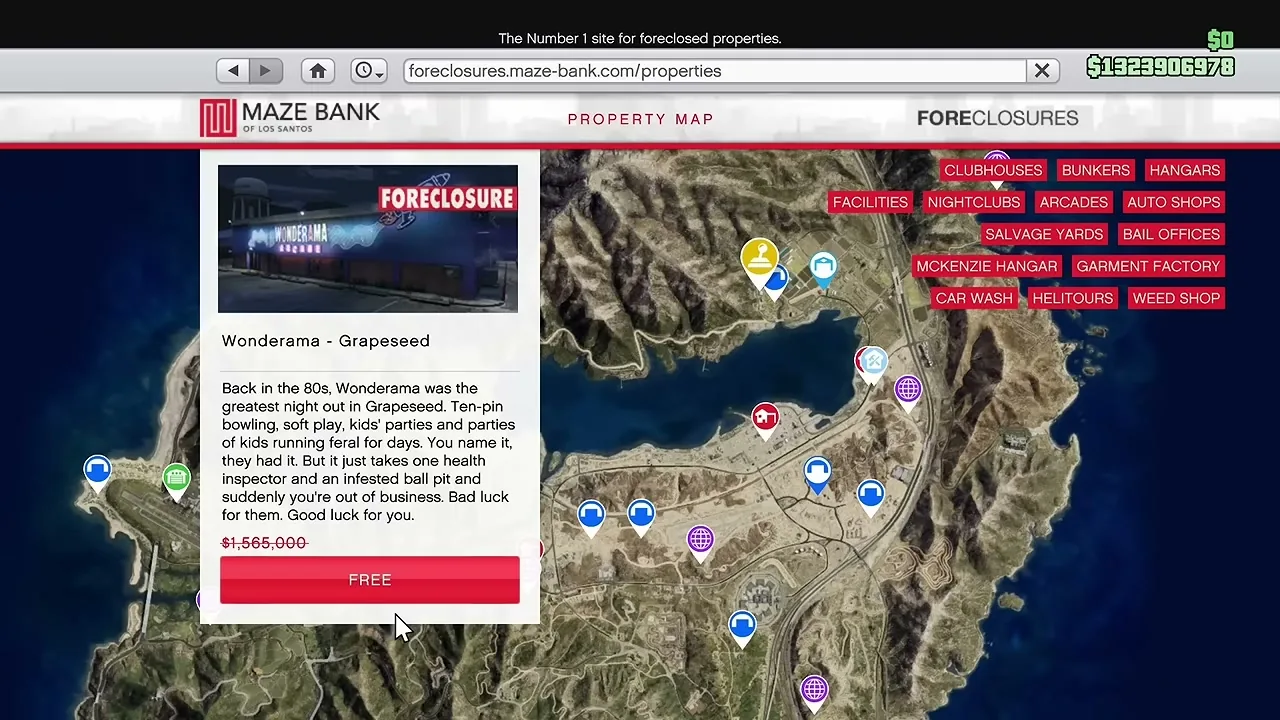Close the browser with the X button

click(x=1042, y=71)
